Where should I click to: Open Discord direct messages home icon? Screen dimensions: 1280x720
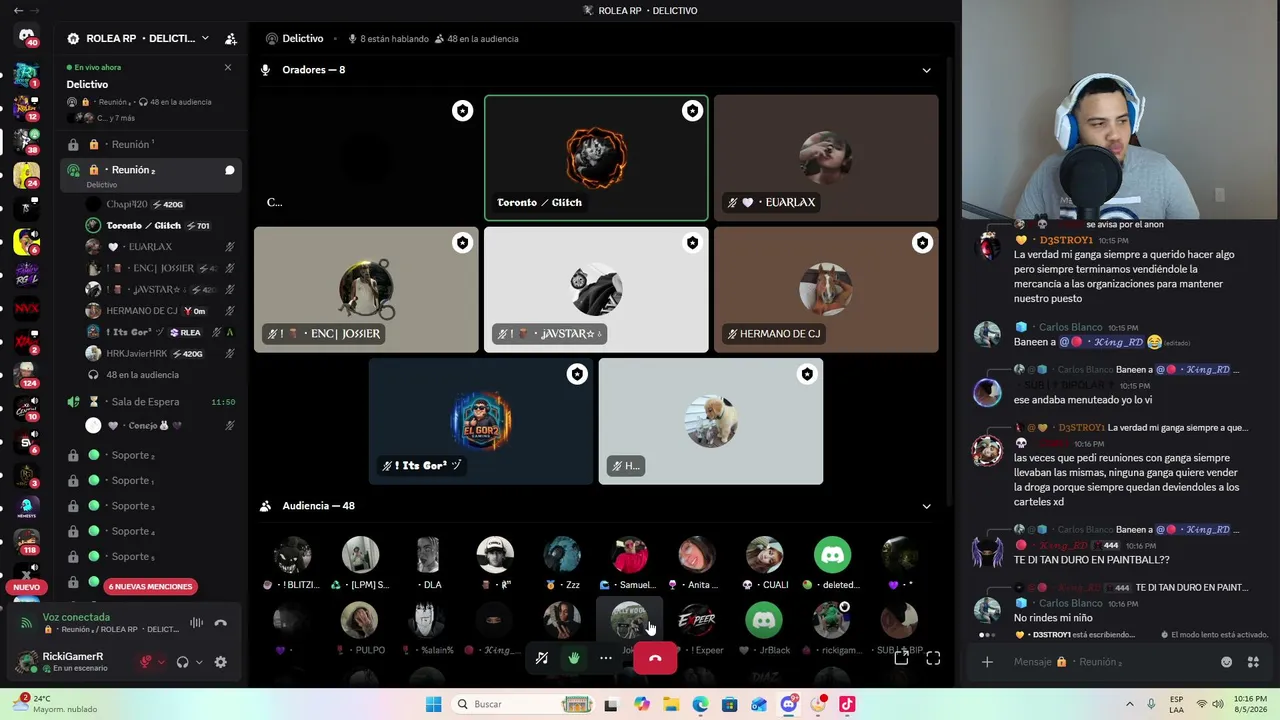click(x=27, y=36)
